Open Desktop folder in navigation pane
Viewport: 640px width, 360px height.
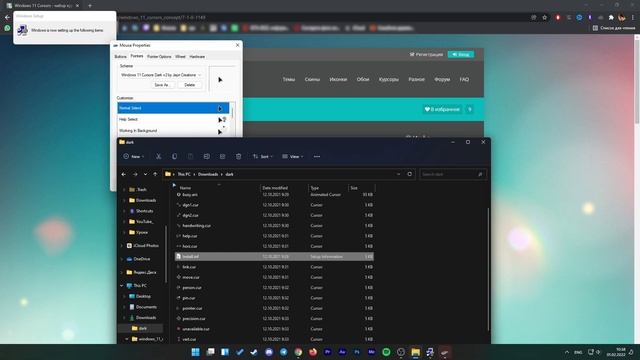point(143,296)
